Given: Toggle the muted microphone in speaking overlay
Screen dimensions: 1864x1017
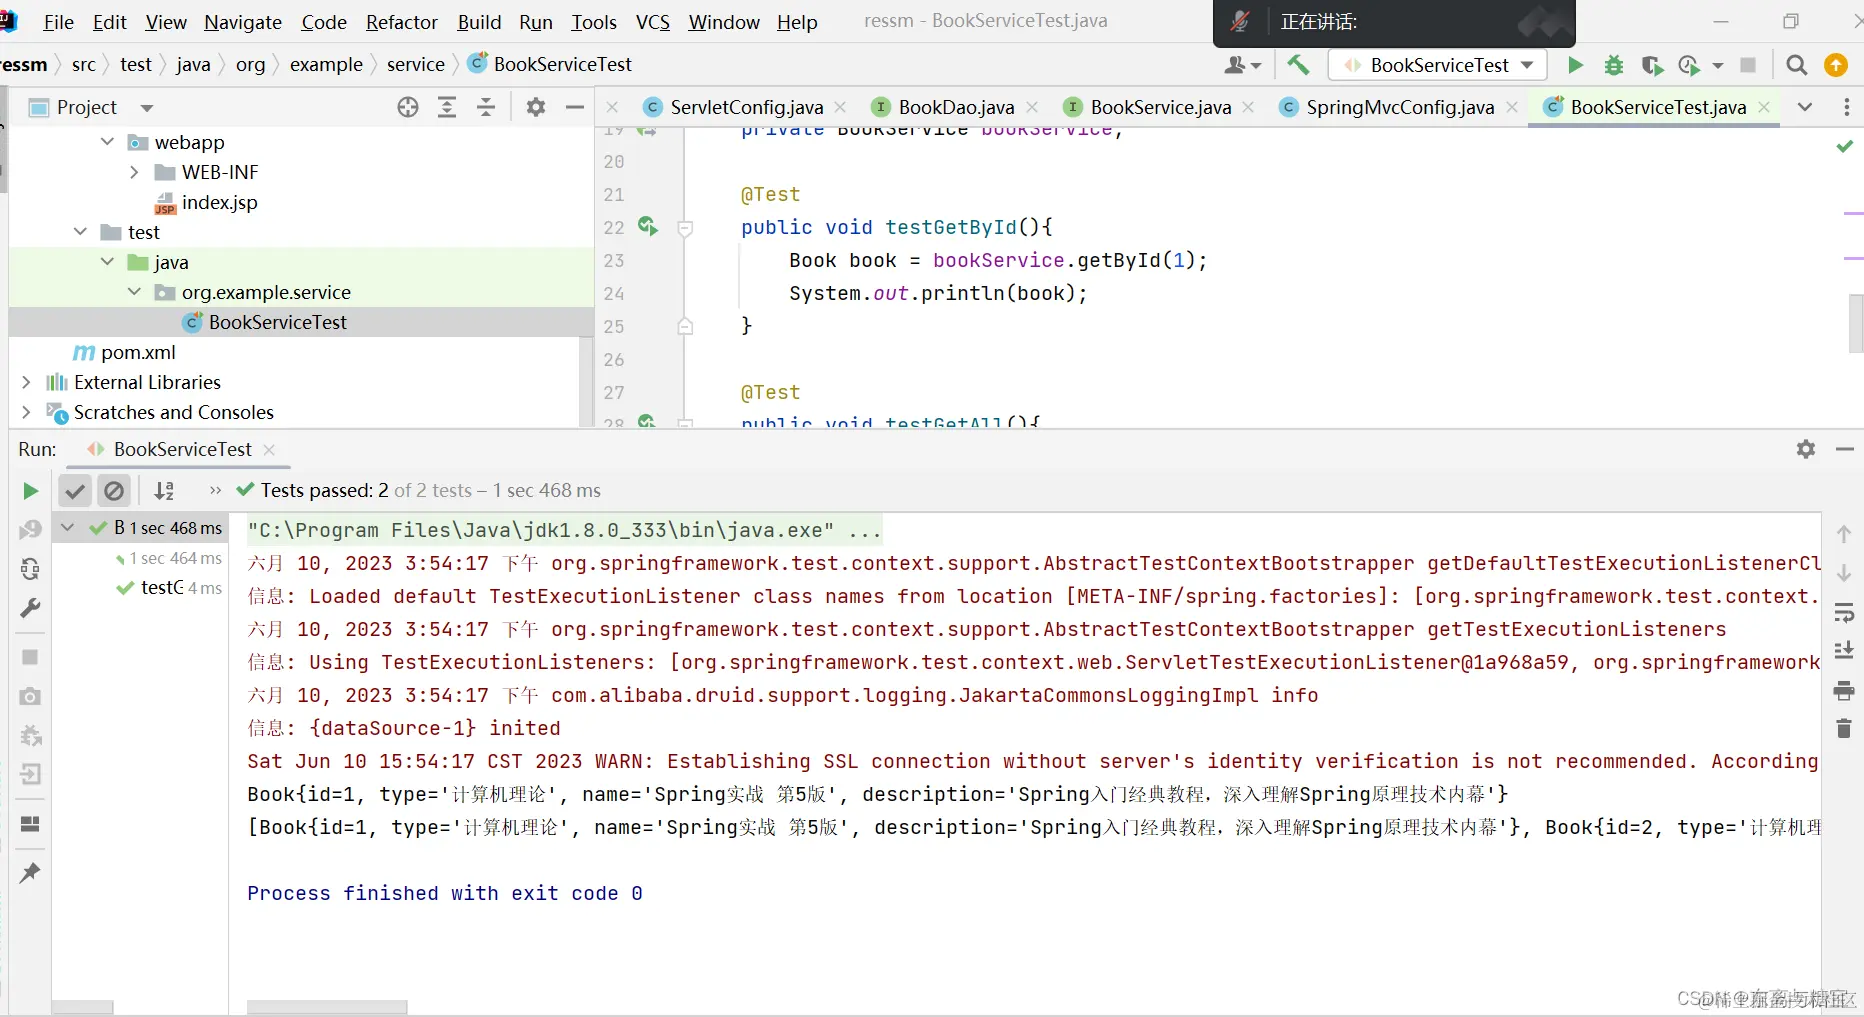Looking at the screenshot, I should click(x=1240, y=21).
